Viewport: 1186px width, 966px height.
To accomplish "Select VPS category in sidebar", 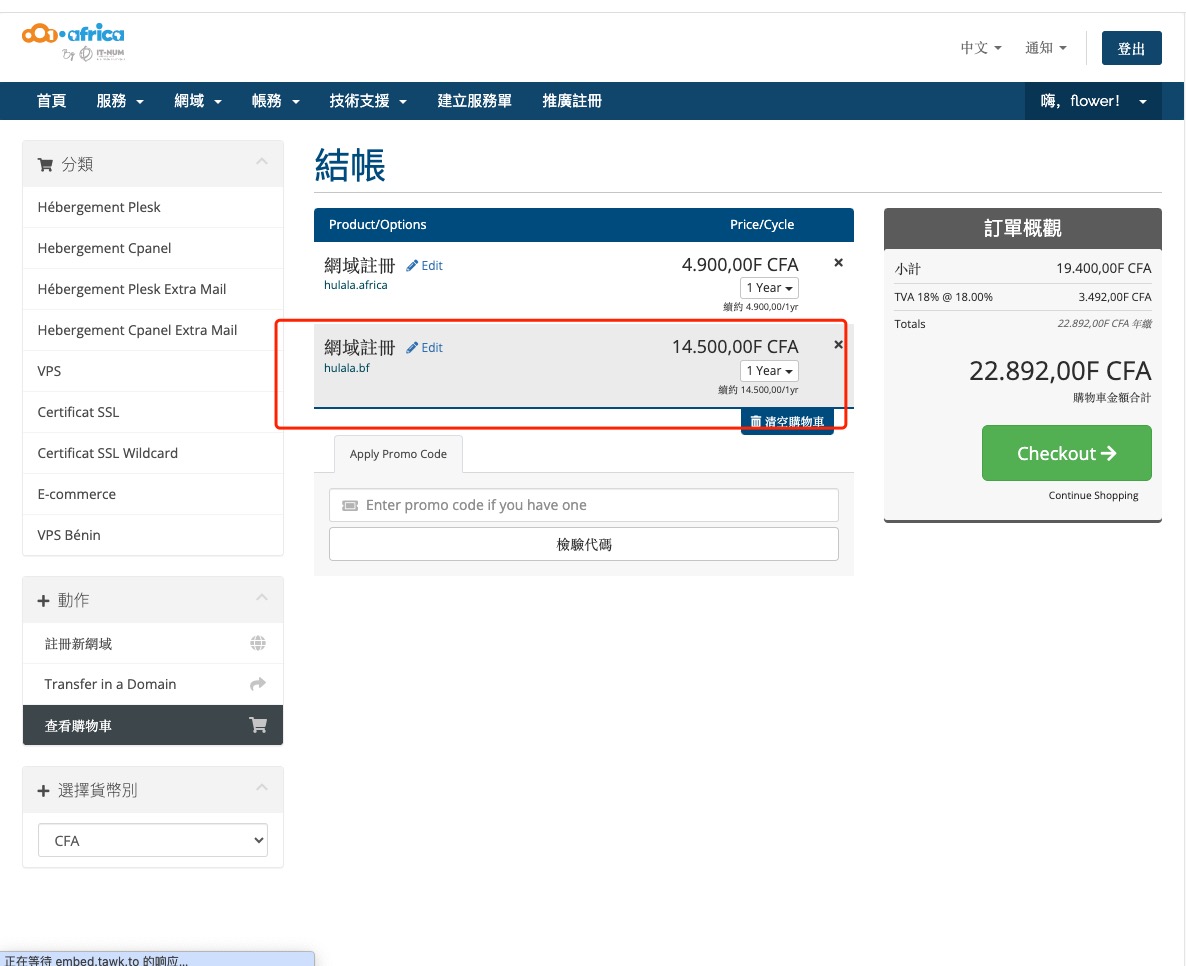I will pyautogui.click(x=153, y=371).
